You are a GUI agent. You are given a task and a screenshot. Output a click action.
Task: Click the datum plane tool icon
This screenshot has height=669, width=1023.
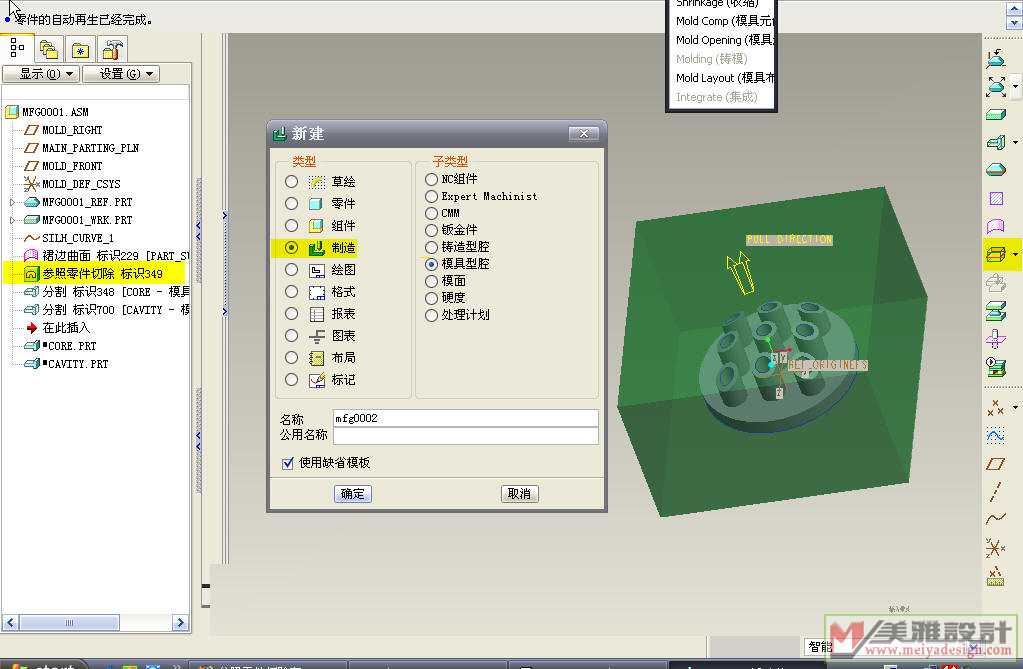tap(995, 463)
